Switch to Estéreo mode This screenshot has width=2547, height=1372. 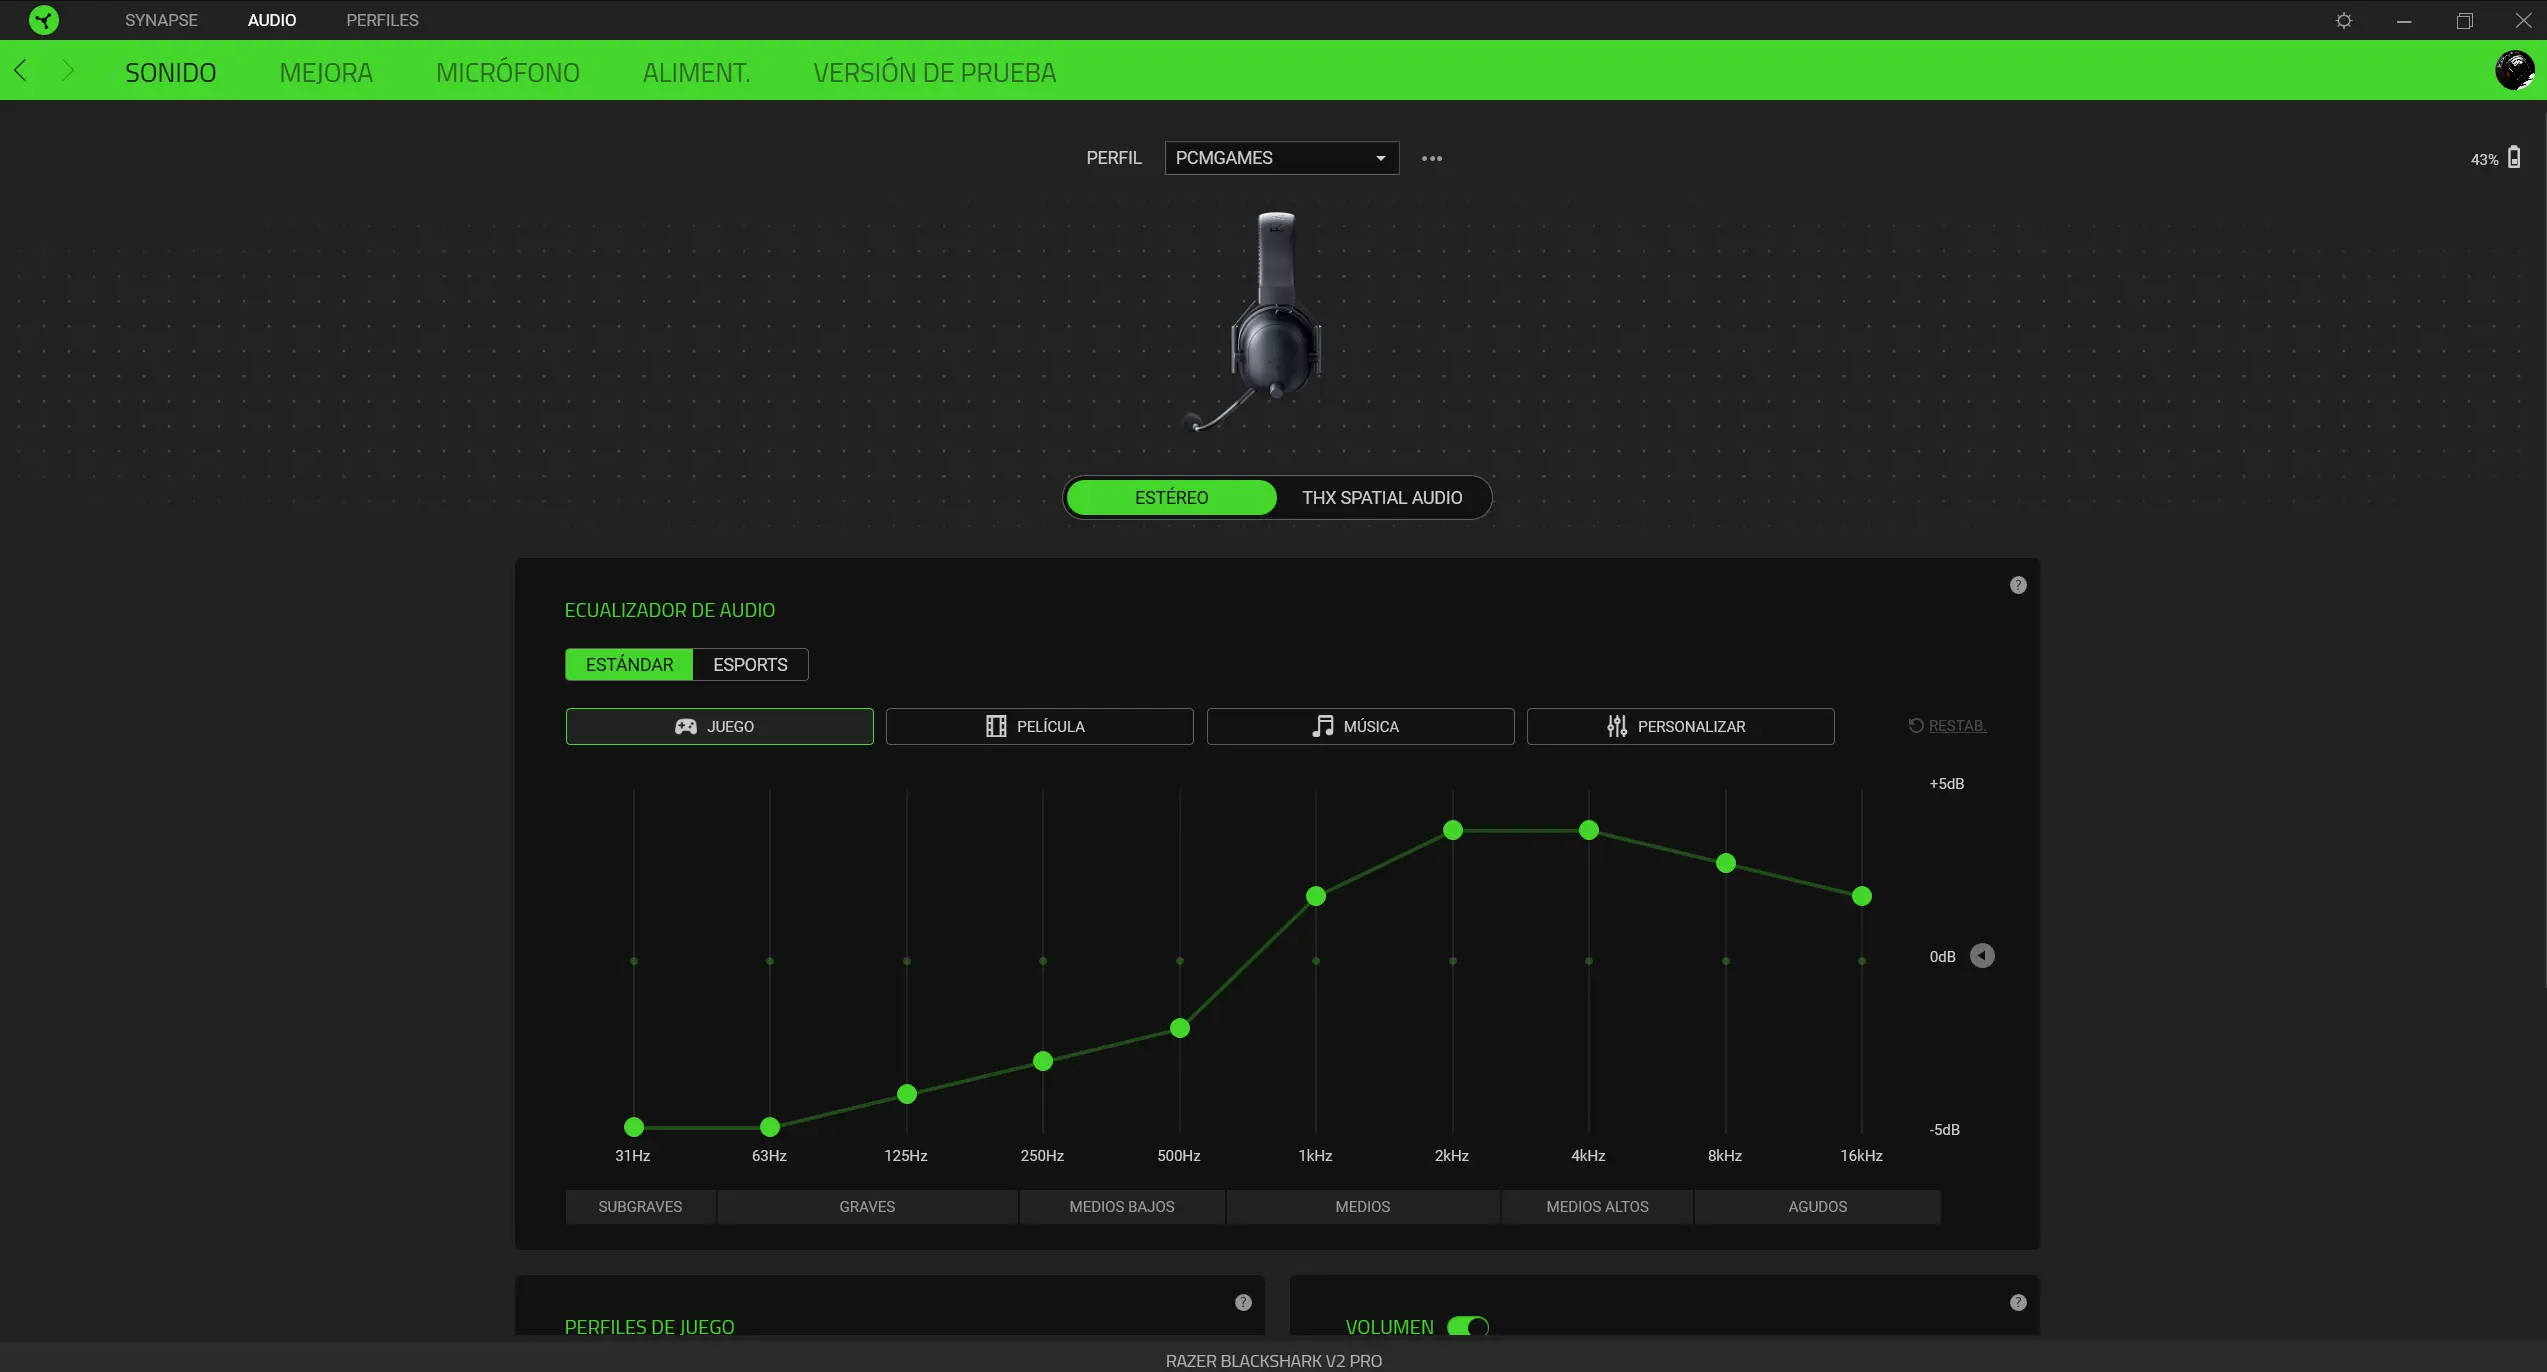point(1171,497)
